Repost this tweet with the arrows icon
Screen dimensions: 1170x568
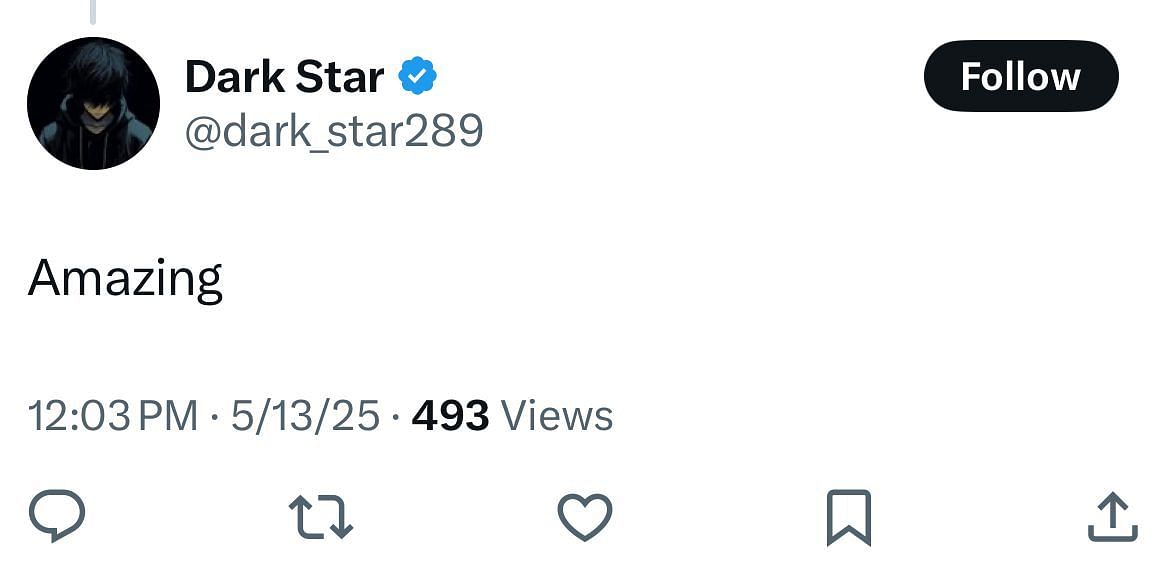[321, 516]
